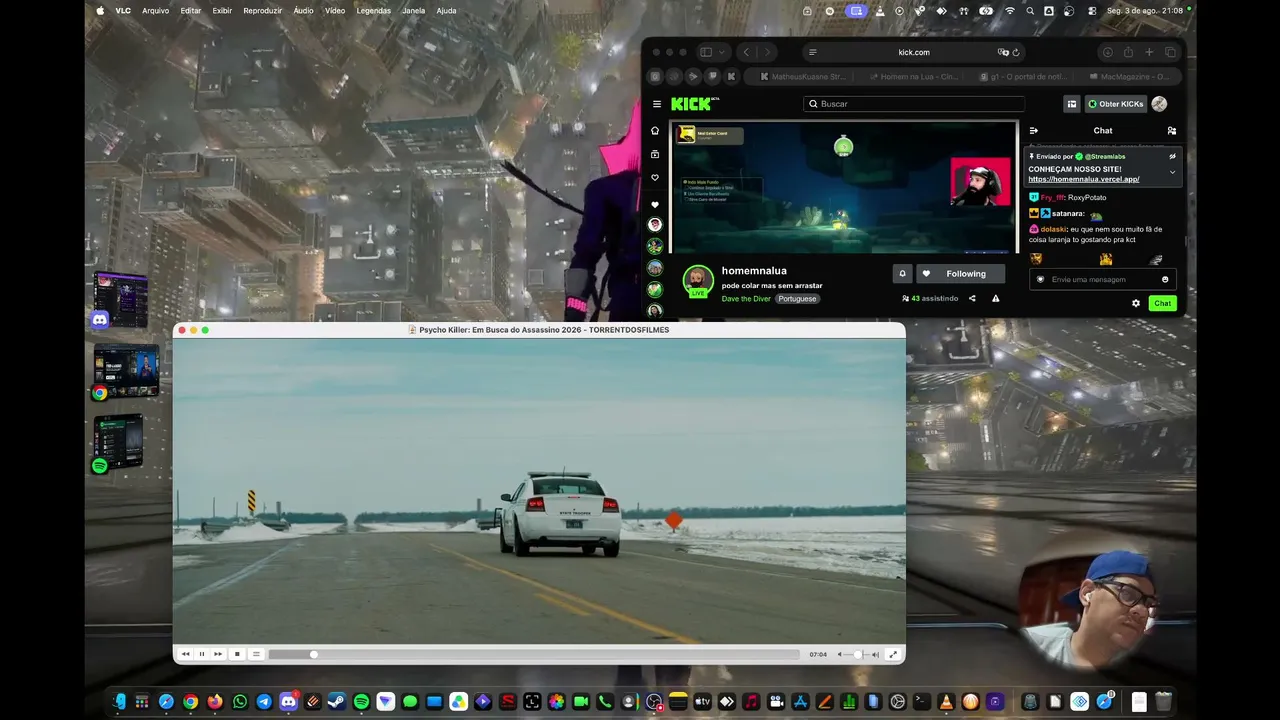Go back in Safari
This screenshot has width=1280, height=720.
746,52
